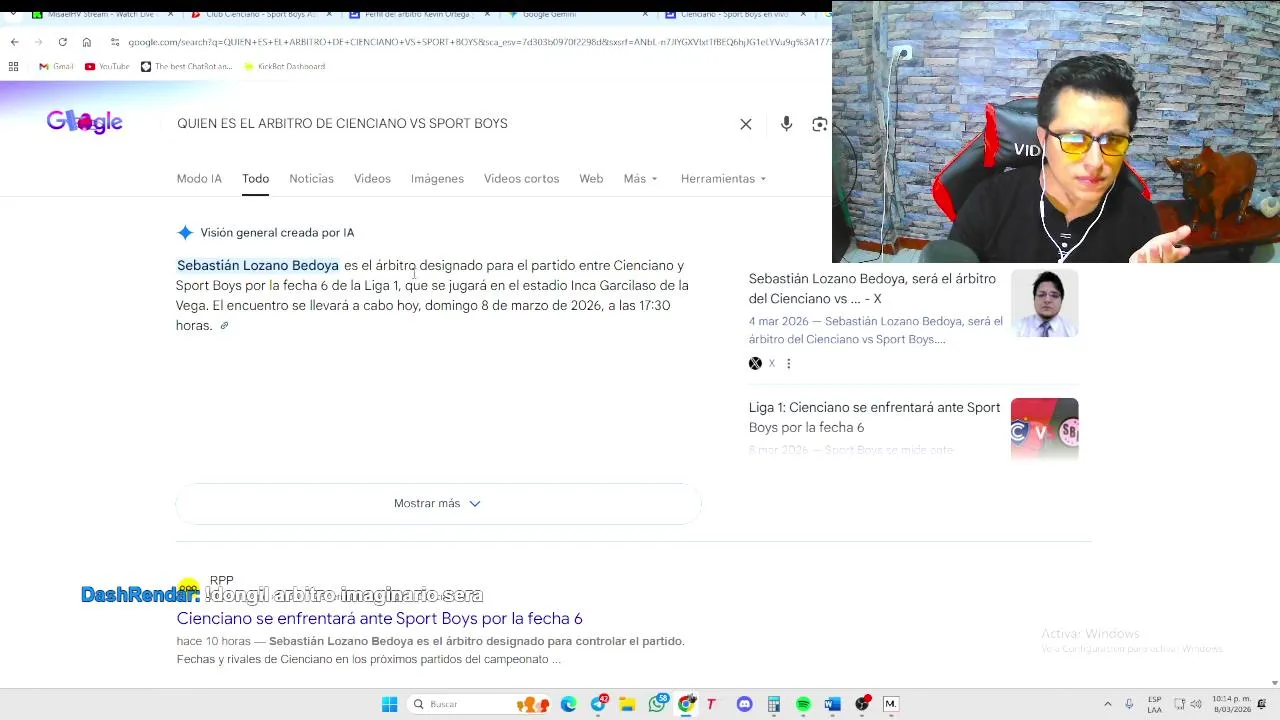
Task: Open the referee photo thumbnail
Action: point(1044,303)
